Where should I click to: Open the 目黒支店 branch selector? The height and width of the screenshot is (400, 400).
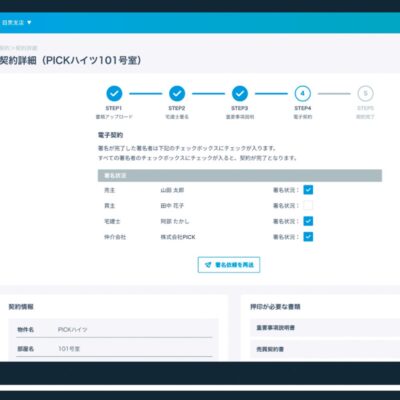[x=17, y=23]
